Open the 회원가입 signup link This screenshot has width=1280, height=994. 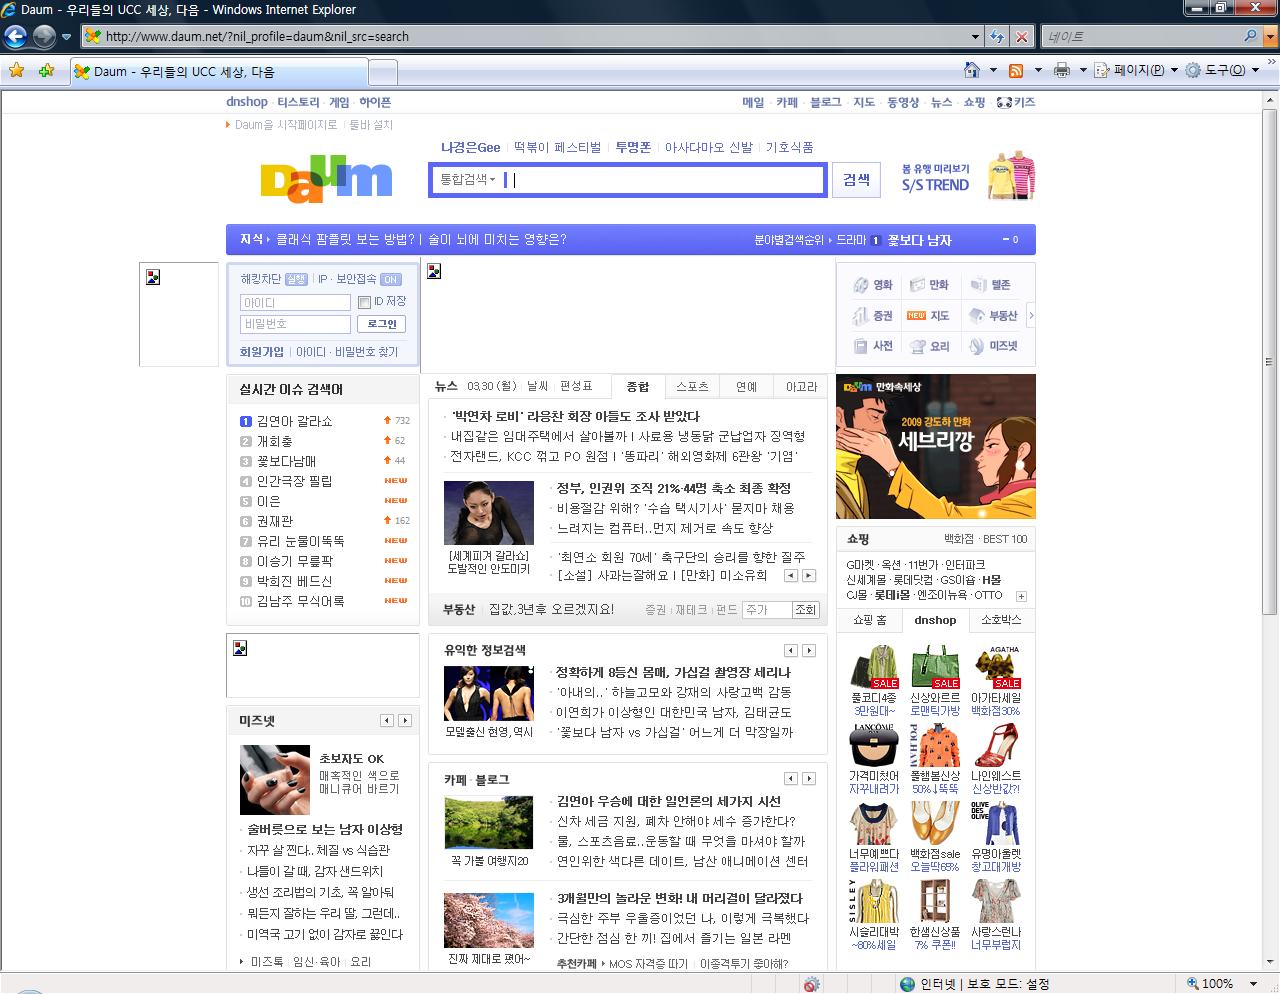(261, 352)
